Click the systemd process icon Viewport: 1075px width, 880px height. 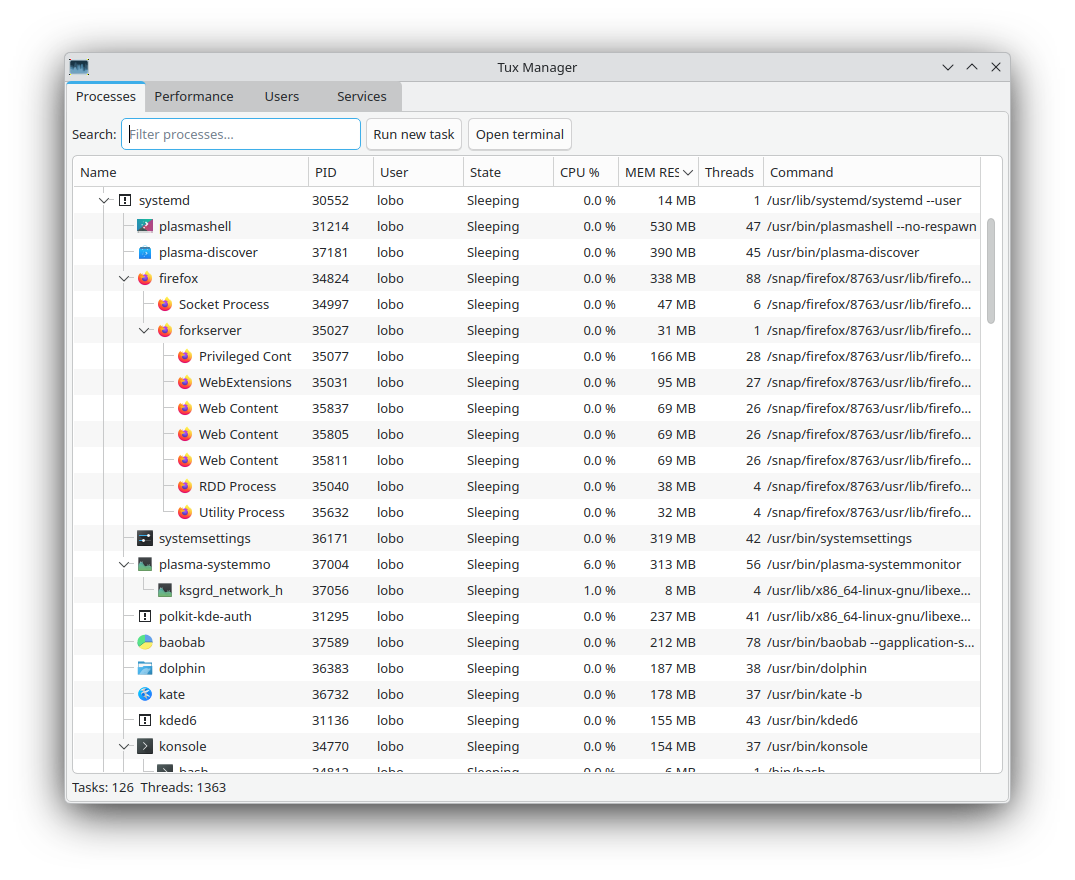tap(125, 200)
